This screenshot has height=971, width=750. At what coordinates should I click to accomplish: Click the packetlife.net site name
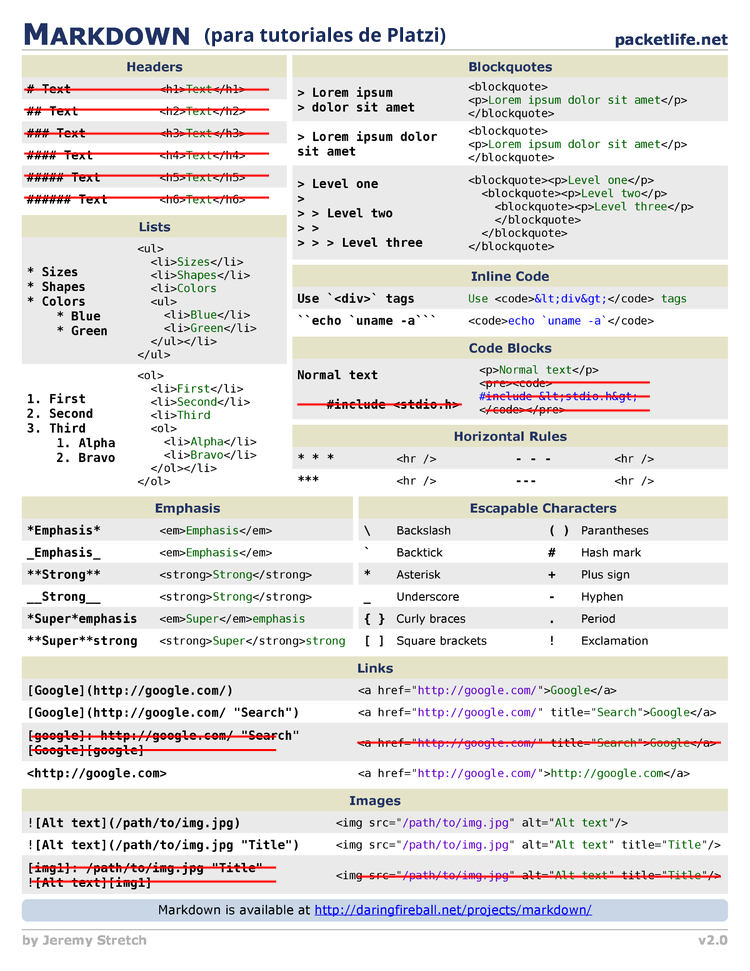(671, 40)
